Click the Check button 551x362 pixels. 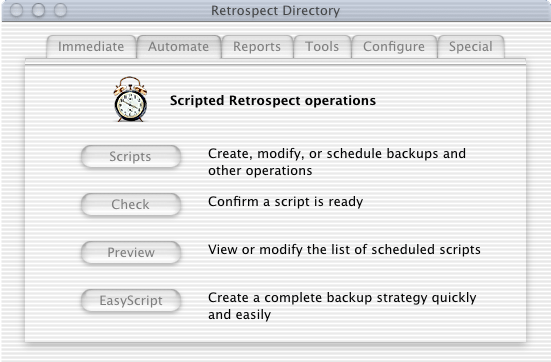point(131,204)
